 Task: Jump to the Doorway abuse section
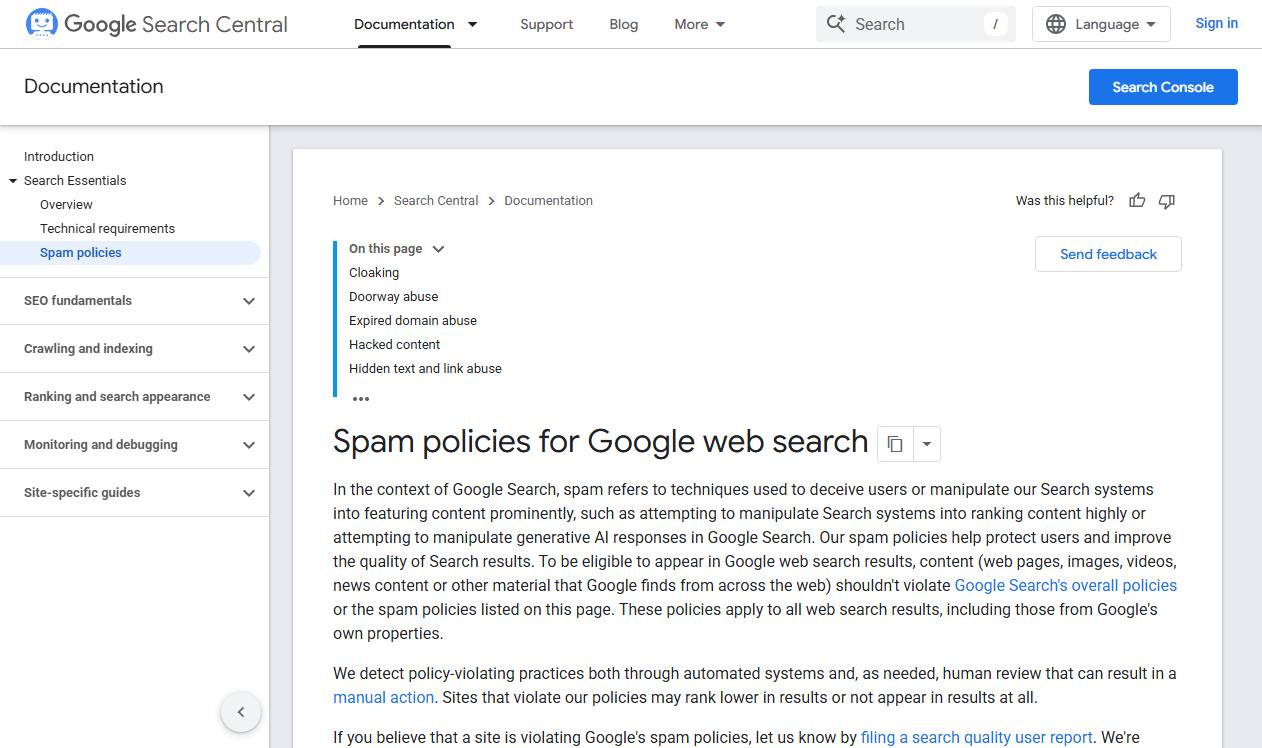(393, 297)
